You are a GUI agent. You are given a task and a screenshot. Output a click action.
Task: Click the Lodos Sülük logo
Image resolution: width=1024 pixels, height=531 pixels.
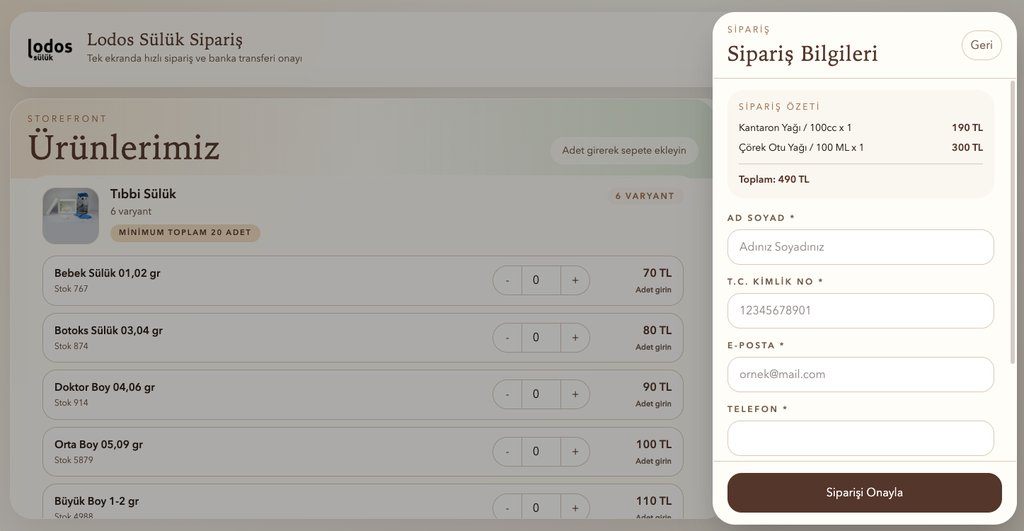pos(49,49)
